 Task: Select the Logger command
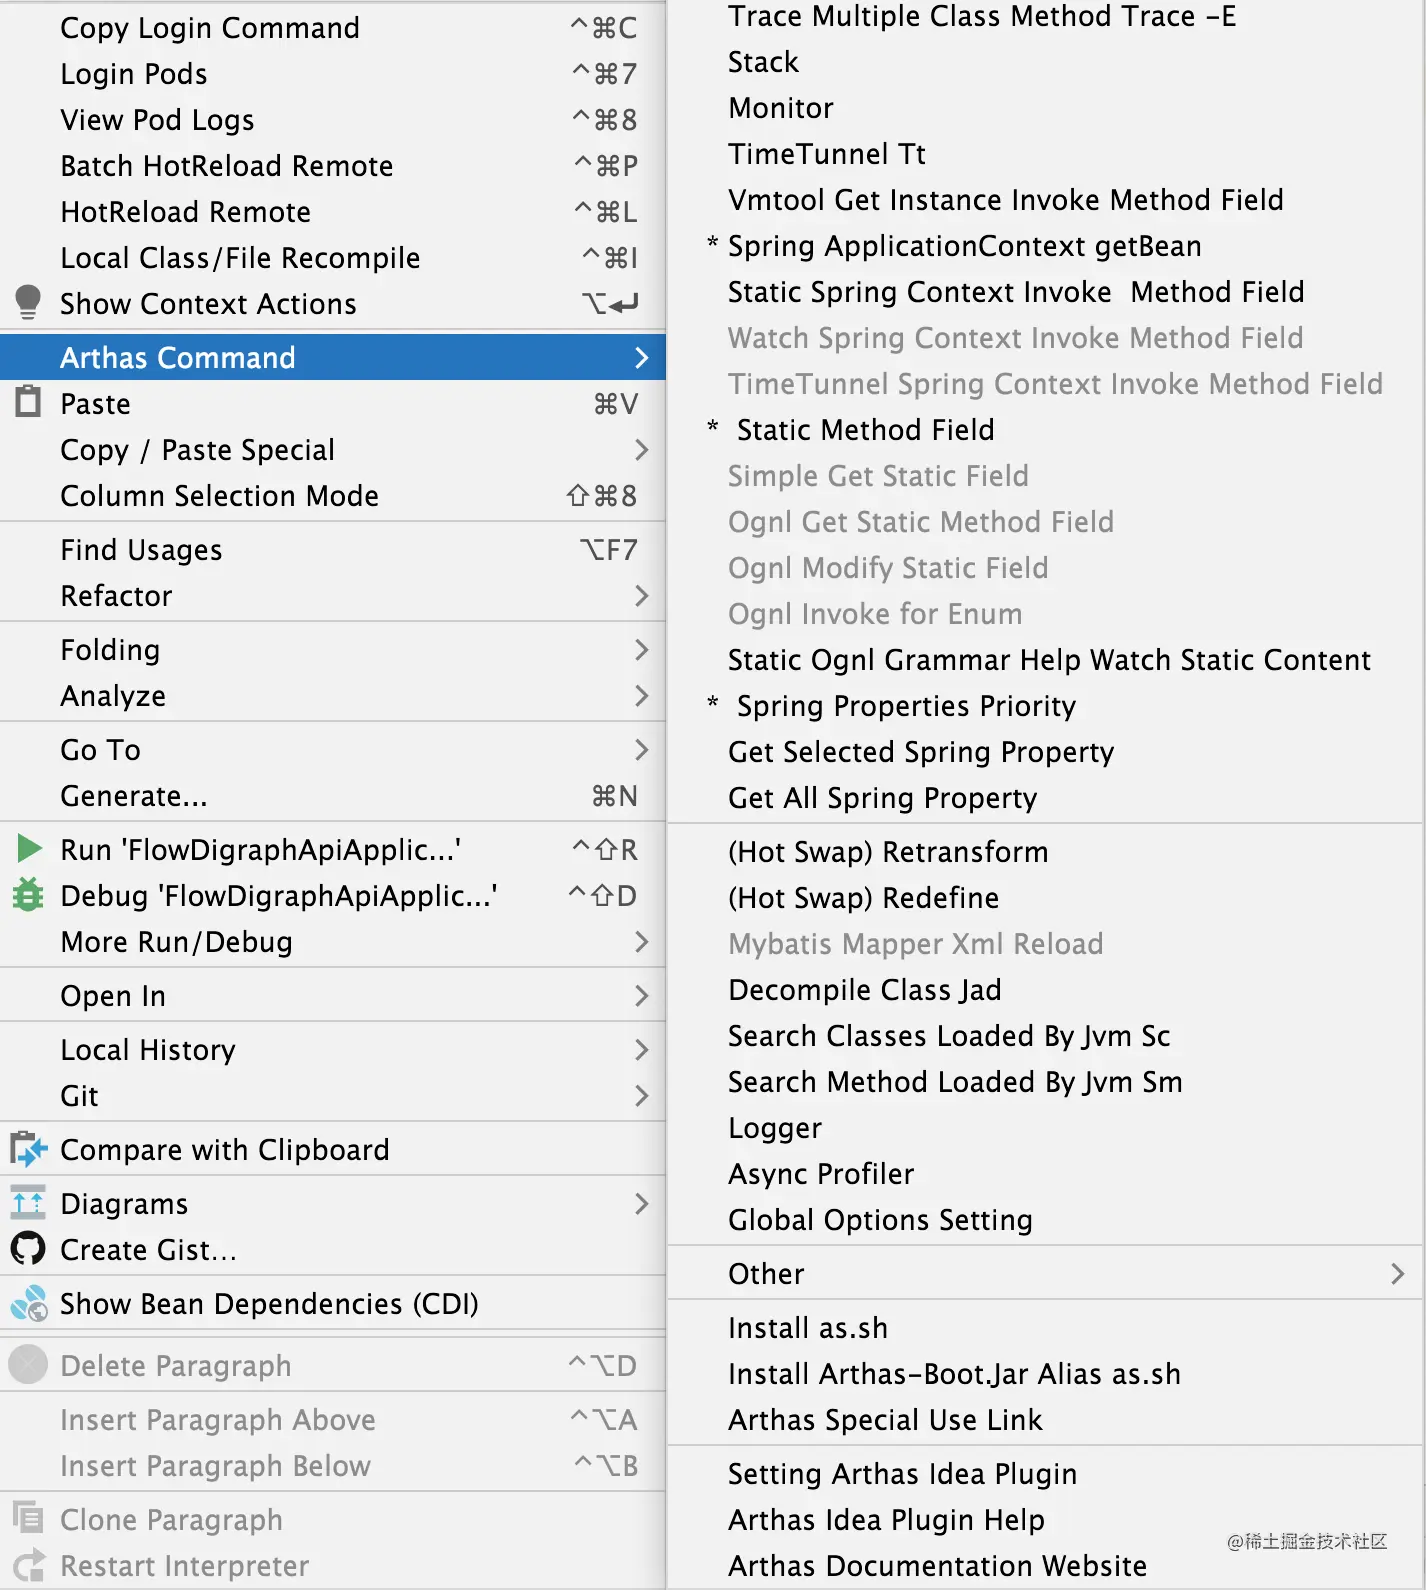pyautogui.click(x=1045, y=1128)
